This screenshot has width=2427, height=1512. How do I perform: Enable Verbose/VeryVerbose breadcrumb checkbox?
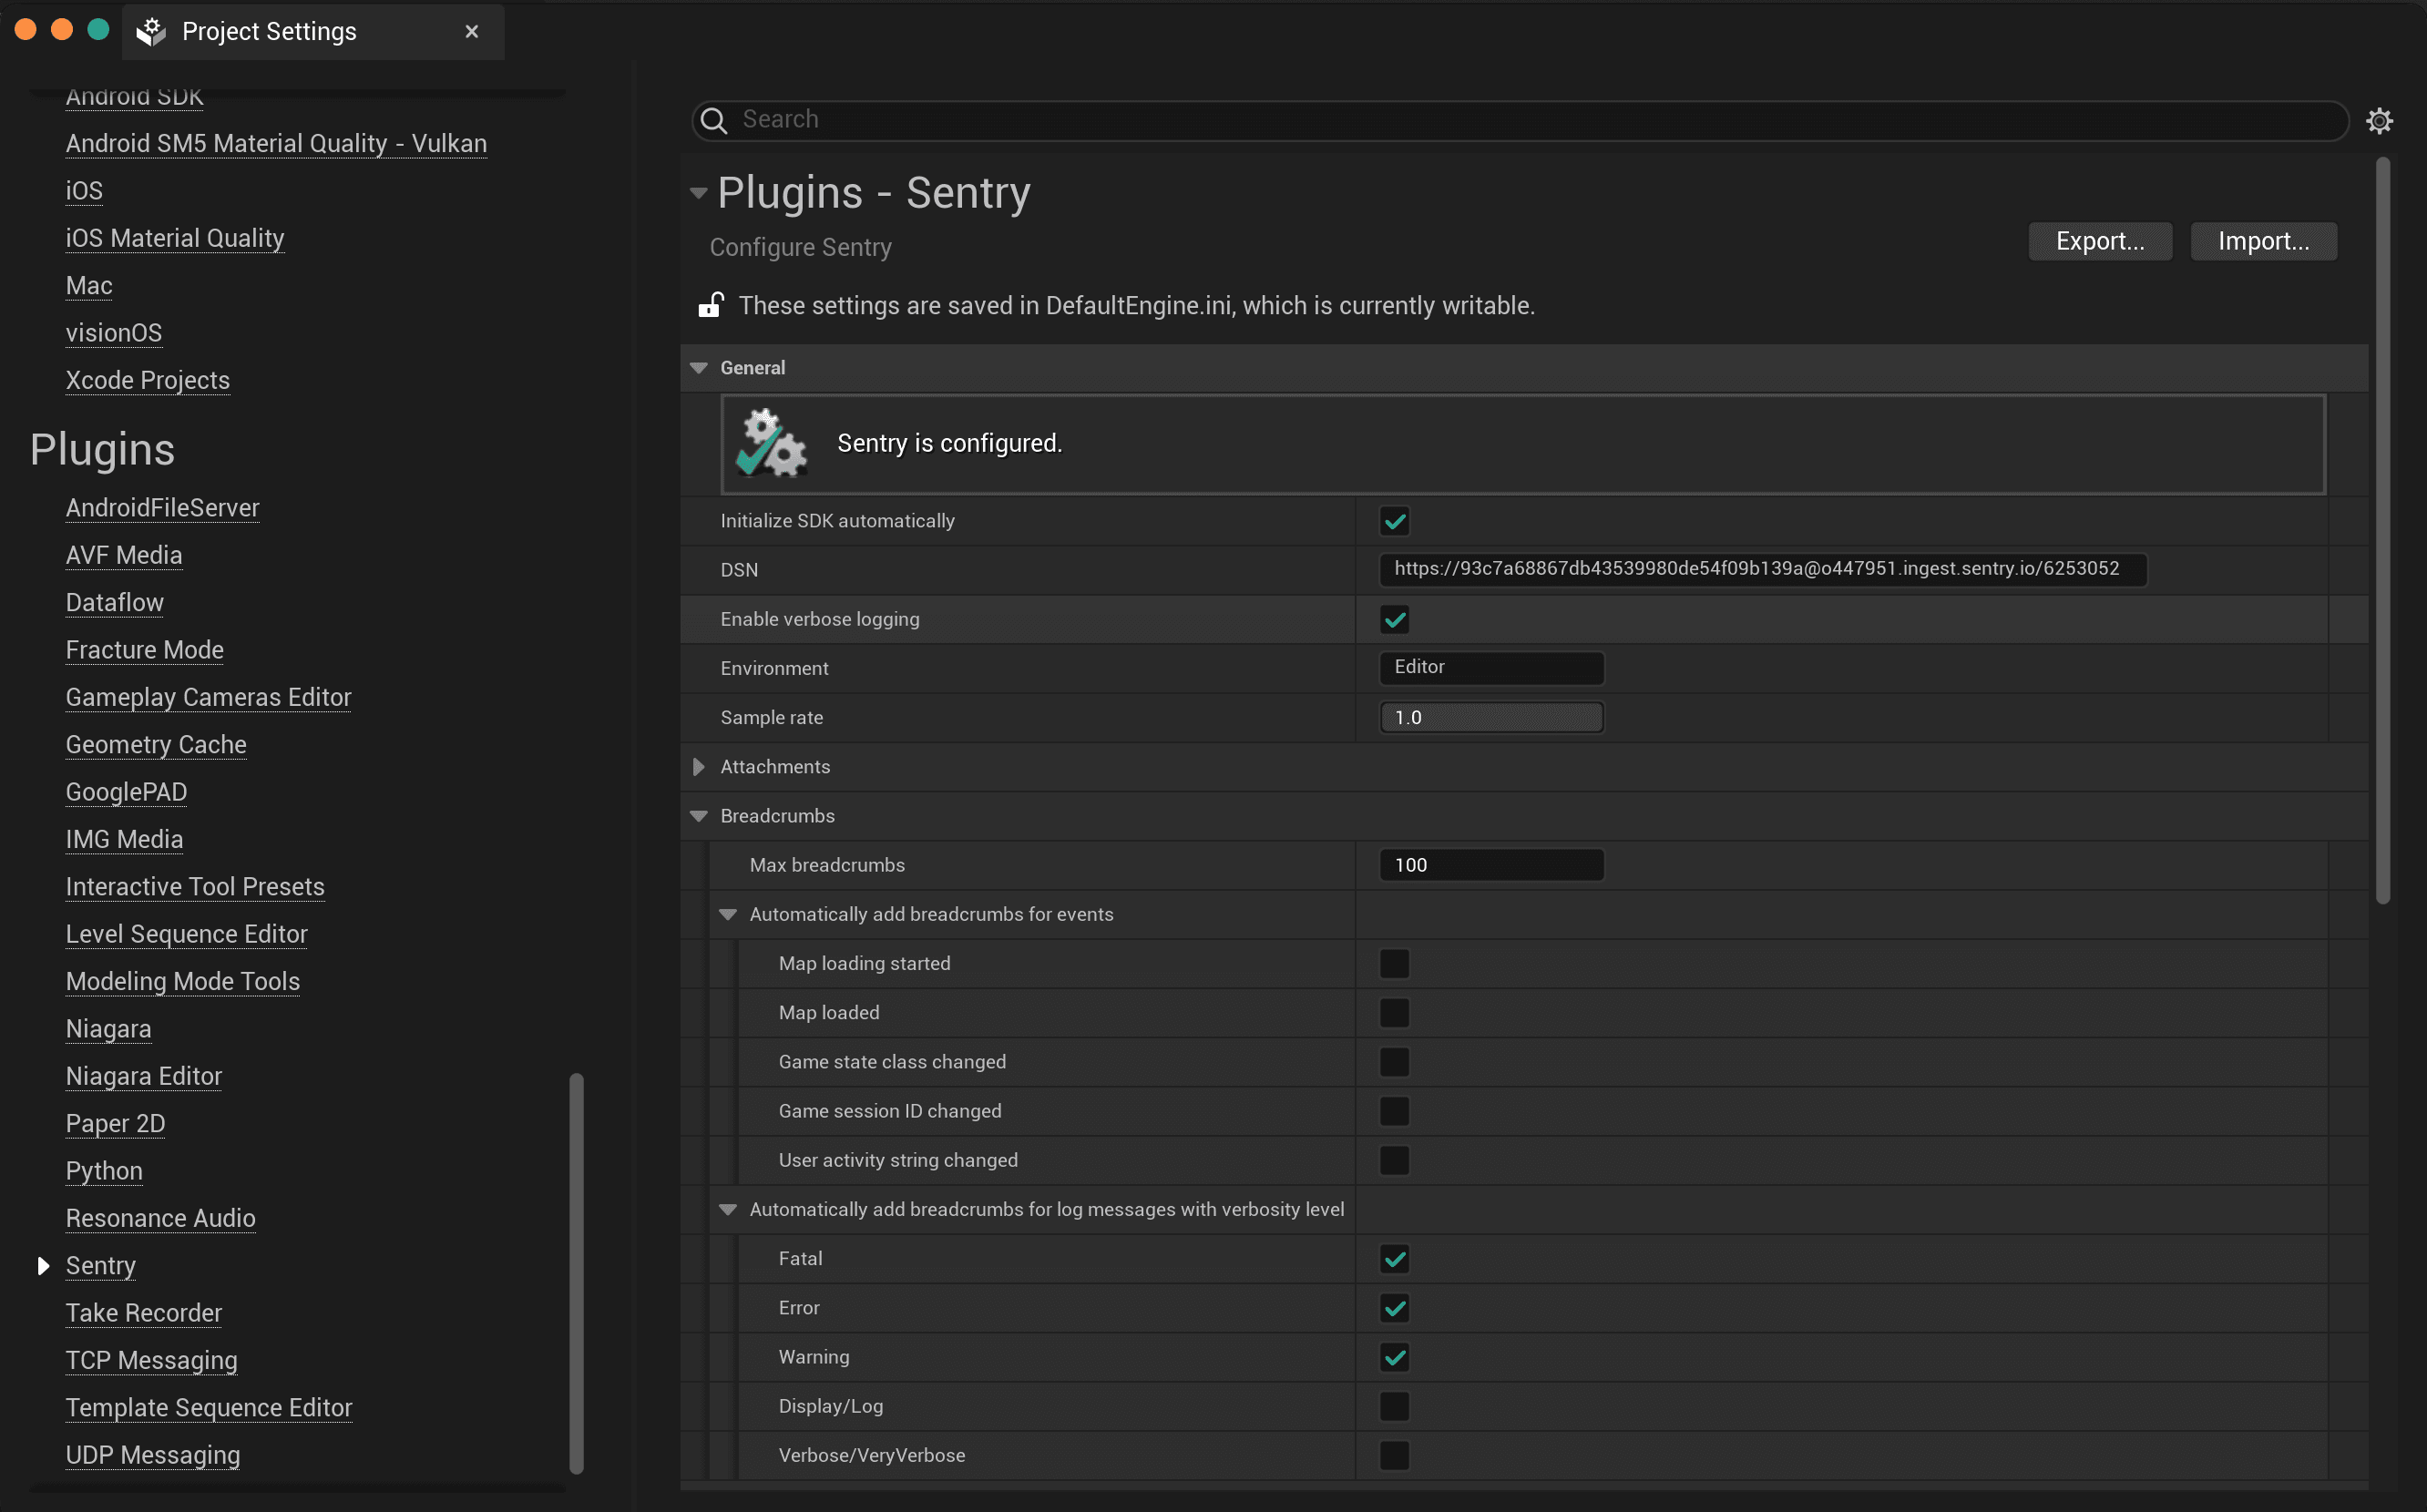1394,1455
